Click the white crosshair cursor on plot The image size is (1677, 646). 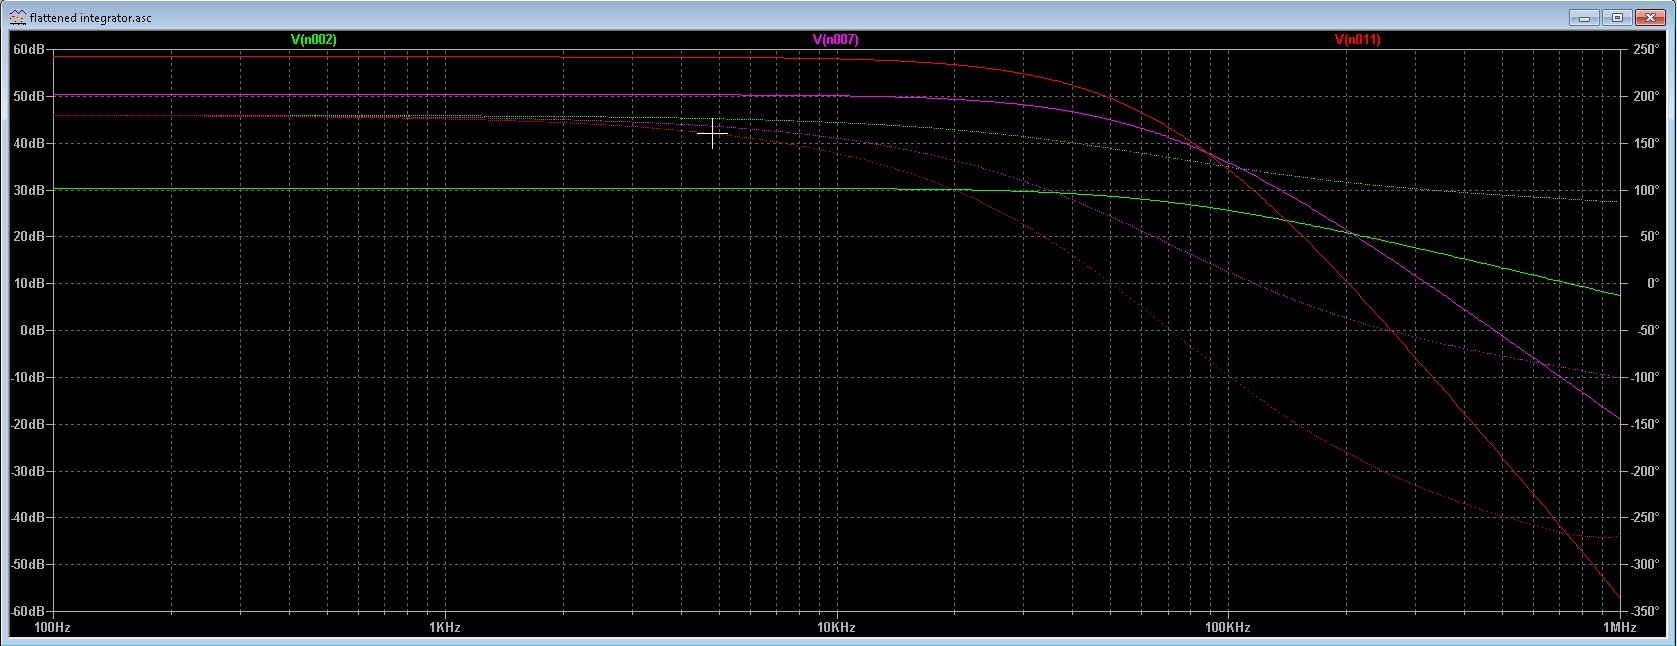[712, 133]
